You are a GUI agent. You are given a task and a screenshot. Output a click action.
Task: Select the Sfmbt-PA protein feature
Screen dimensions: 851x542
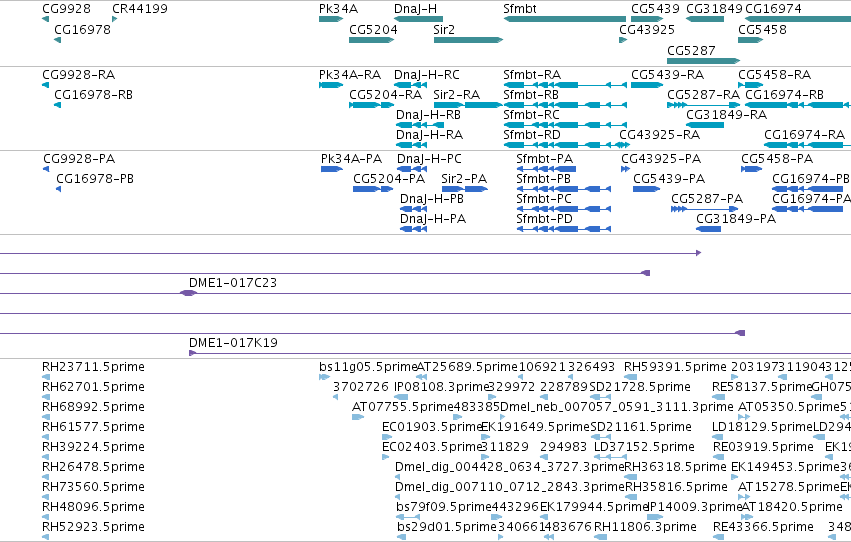546,169
